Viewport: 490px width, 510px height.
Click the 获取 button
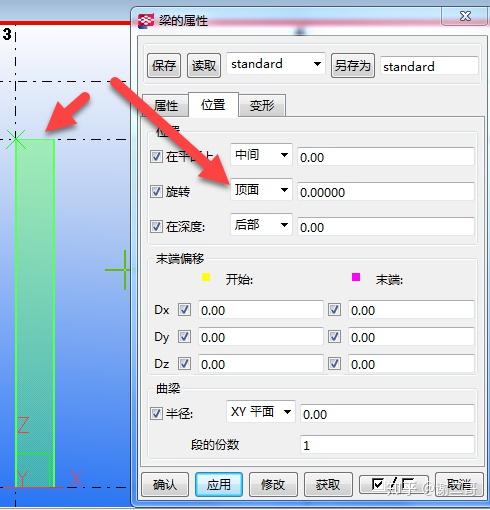coord(328,484)
